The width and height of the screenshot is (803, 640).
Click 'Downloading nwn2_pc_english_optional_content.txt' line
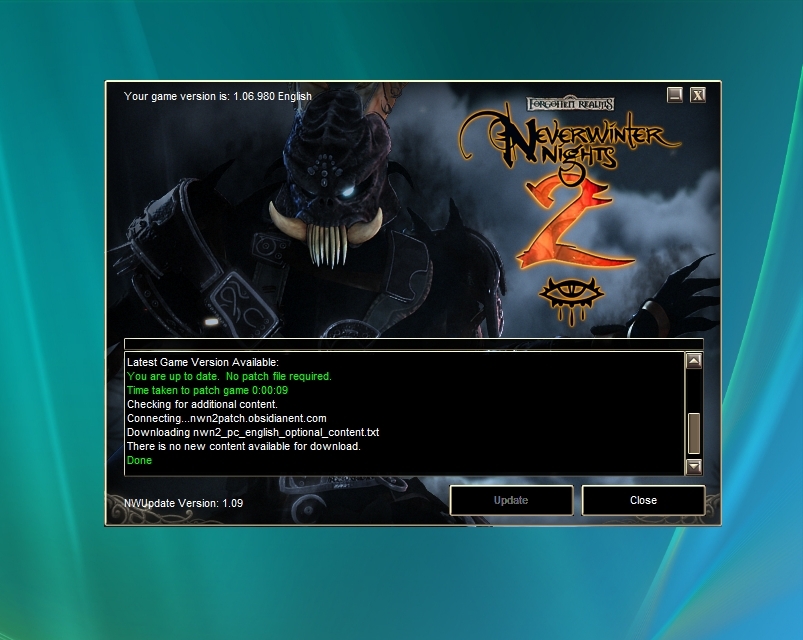tap(253, 433)
